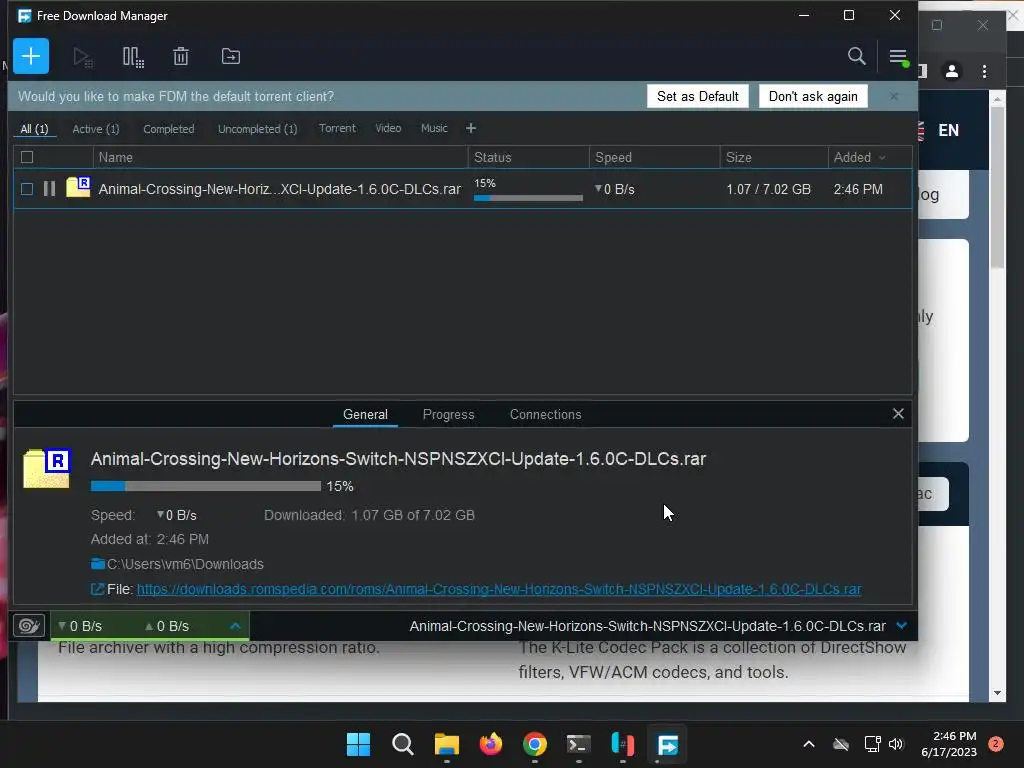Sort by the Size column header
The image size is (1024, 768).
click(x=774, y=157)
